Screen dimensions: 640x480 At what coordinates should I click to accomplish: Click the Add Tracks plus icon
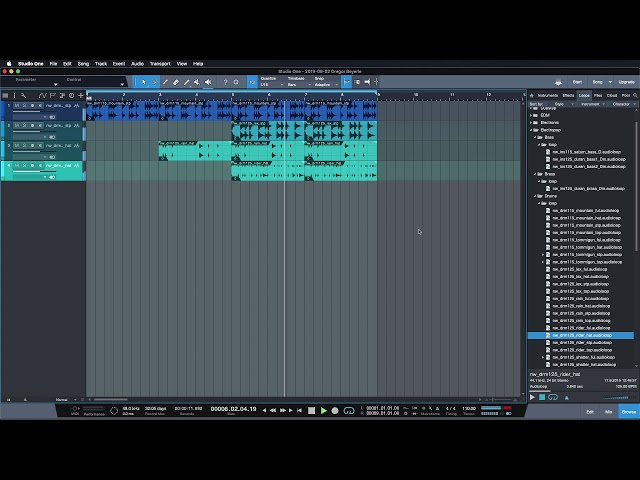[x=81, y=96]
